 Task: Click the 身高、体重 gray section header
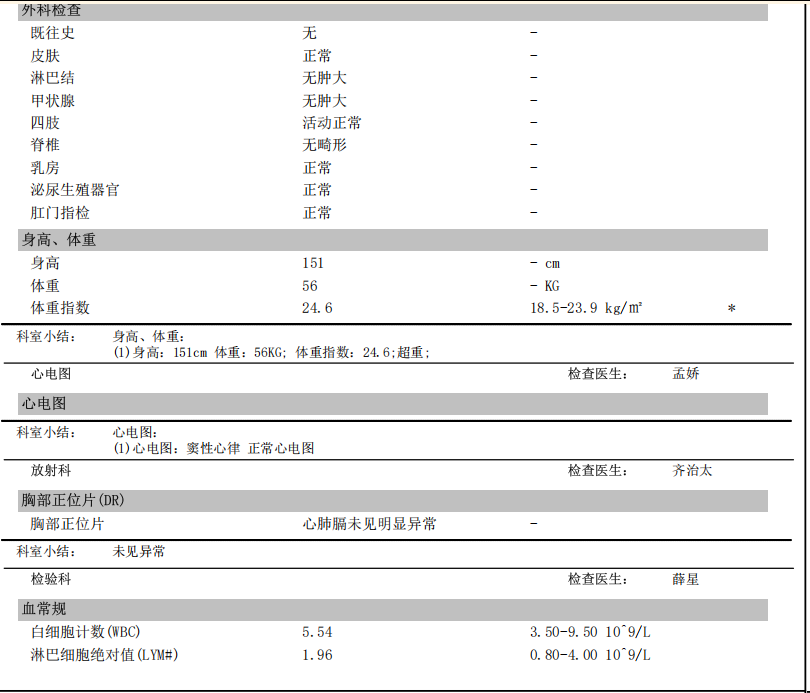tap(59, 240)
